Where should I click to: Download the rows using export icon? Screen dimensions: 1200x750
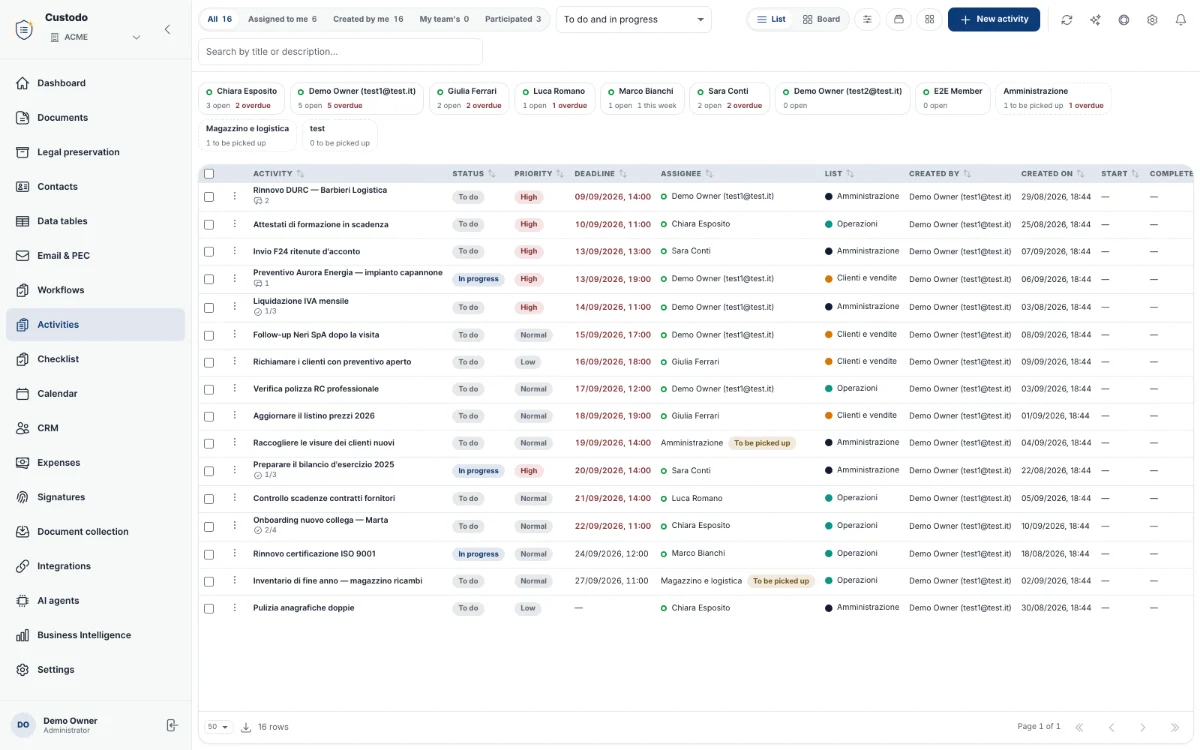tap(246, 727)
